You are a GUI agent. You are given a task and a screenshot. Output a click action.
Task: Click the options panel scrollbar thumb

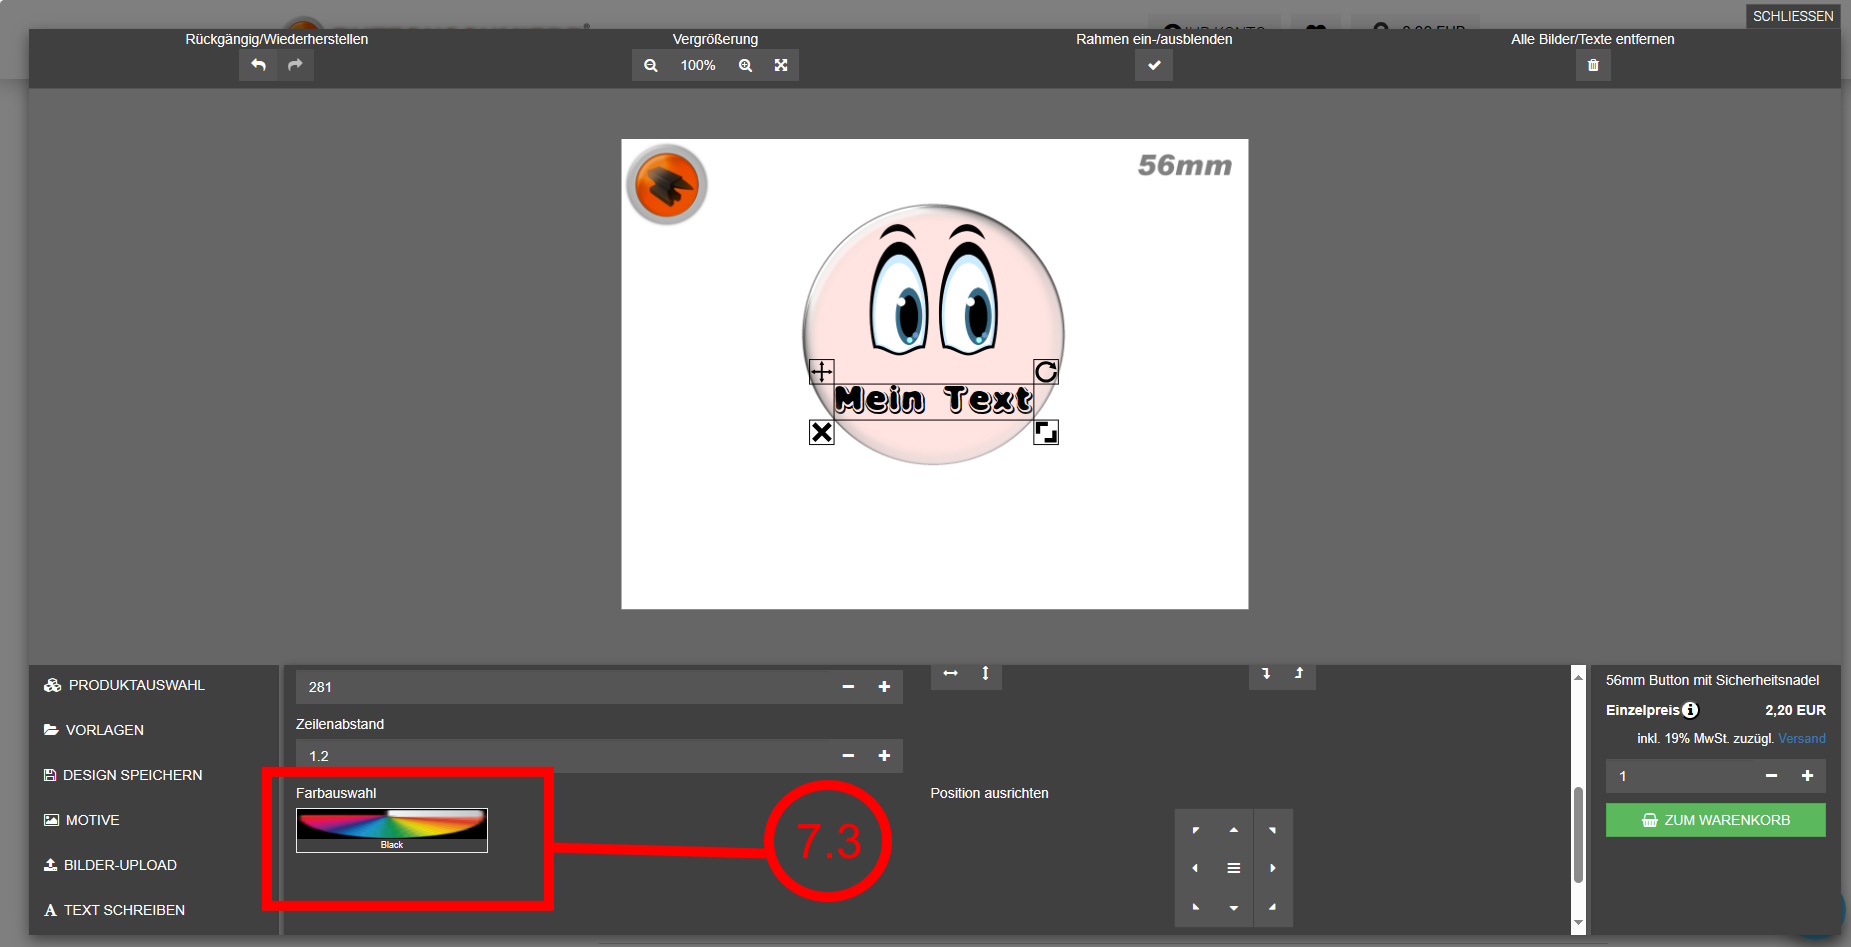click(1579, 835)
